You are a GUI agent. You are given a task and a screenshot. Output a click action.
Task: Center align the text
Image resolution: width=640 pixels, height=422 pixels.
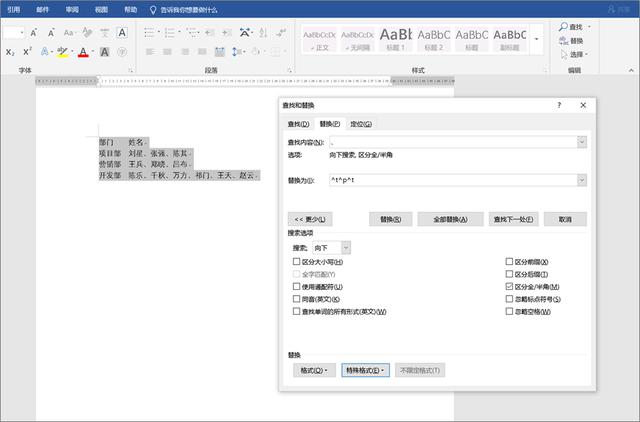[x=167, y=52]
